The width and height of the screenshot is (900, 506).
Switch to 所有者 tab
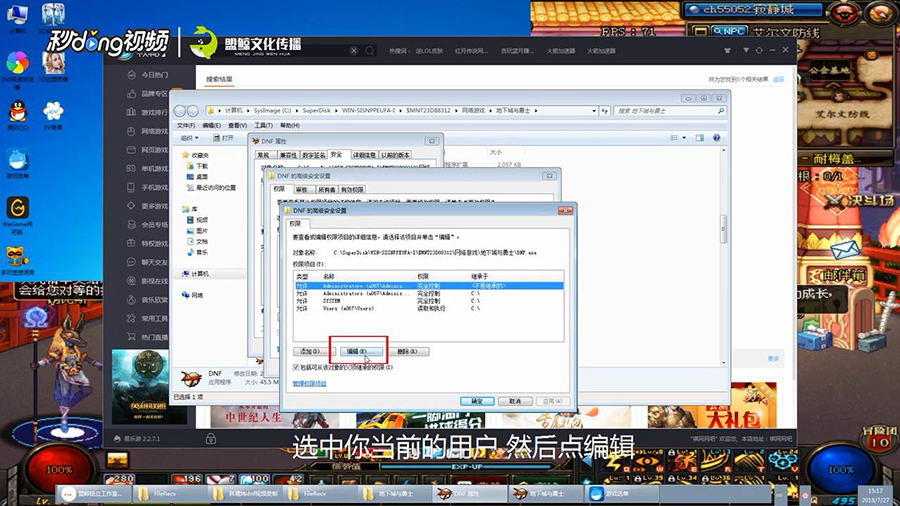point(327,189)
